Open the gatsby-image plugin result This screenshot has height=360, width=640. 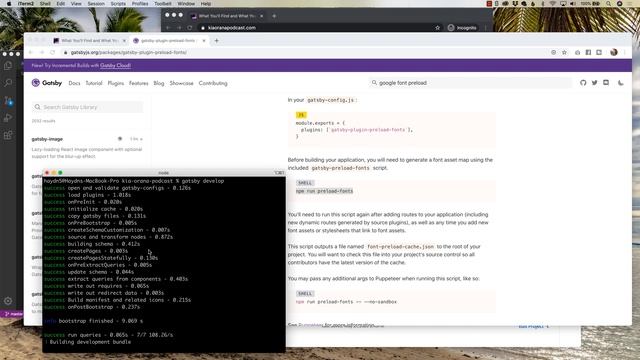tap(47, 139)
